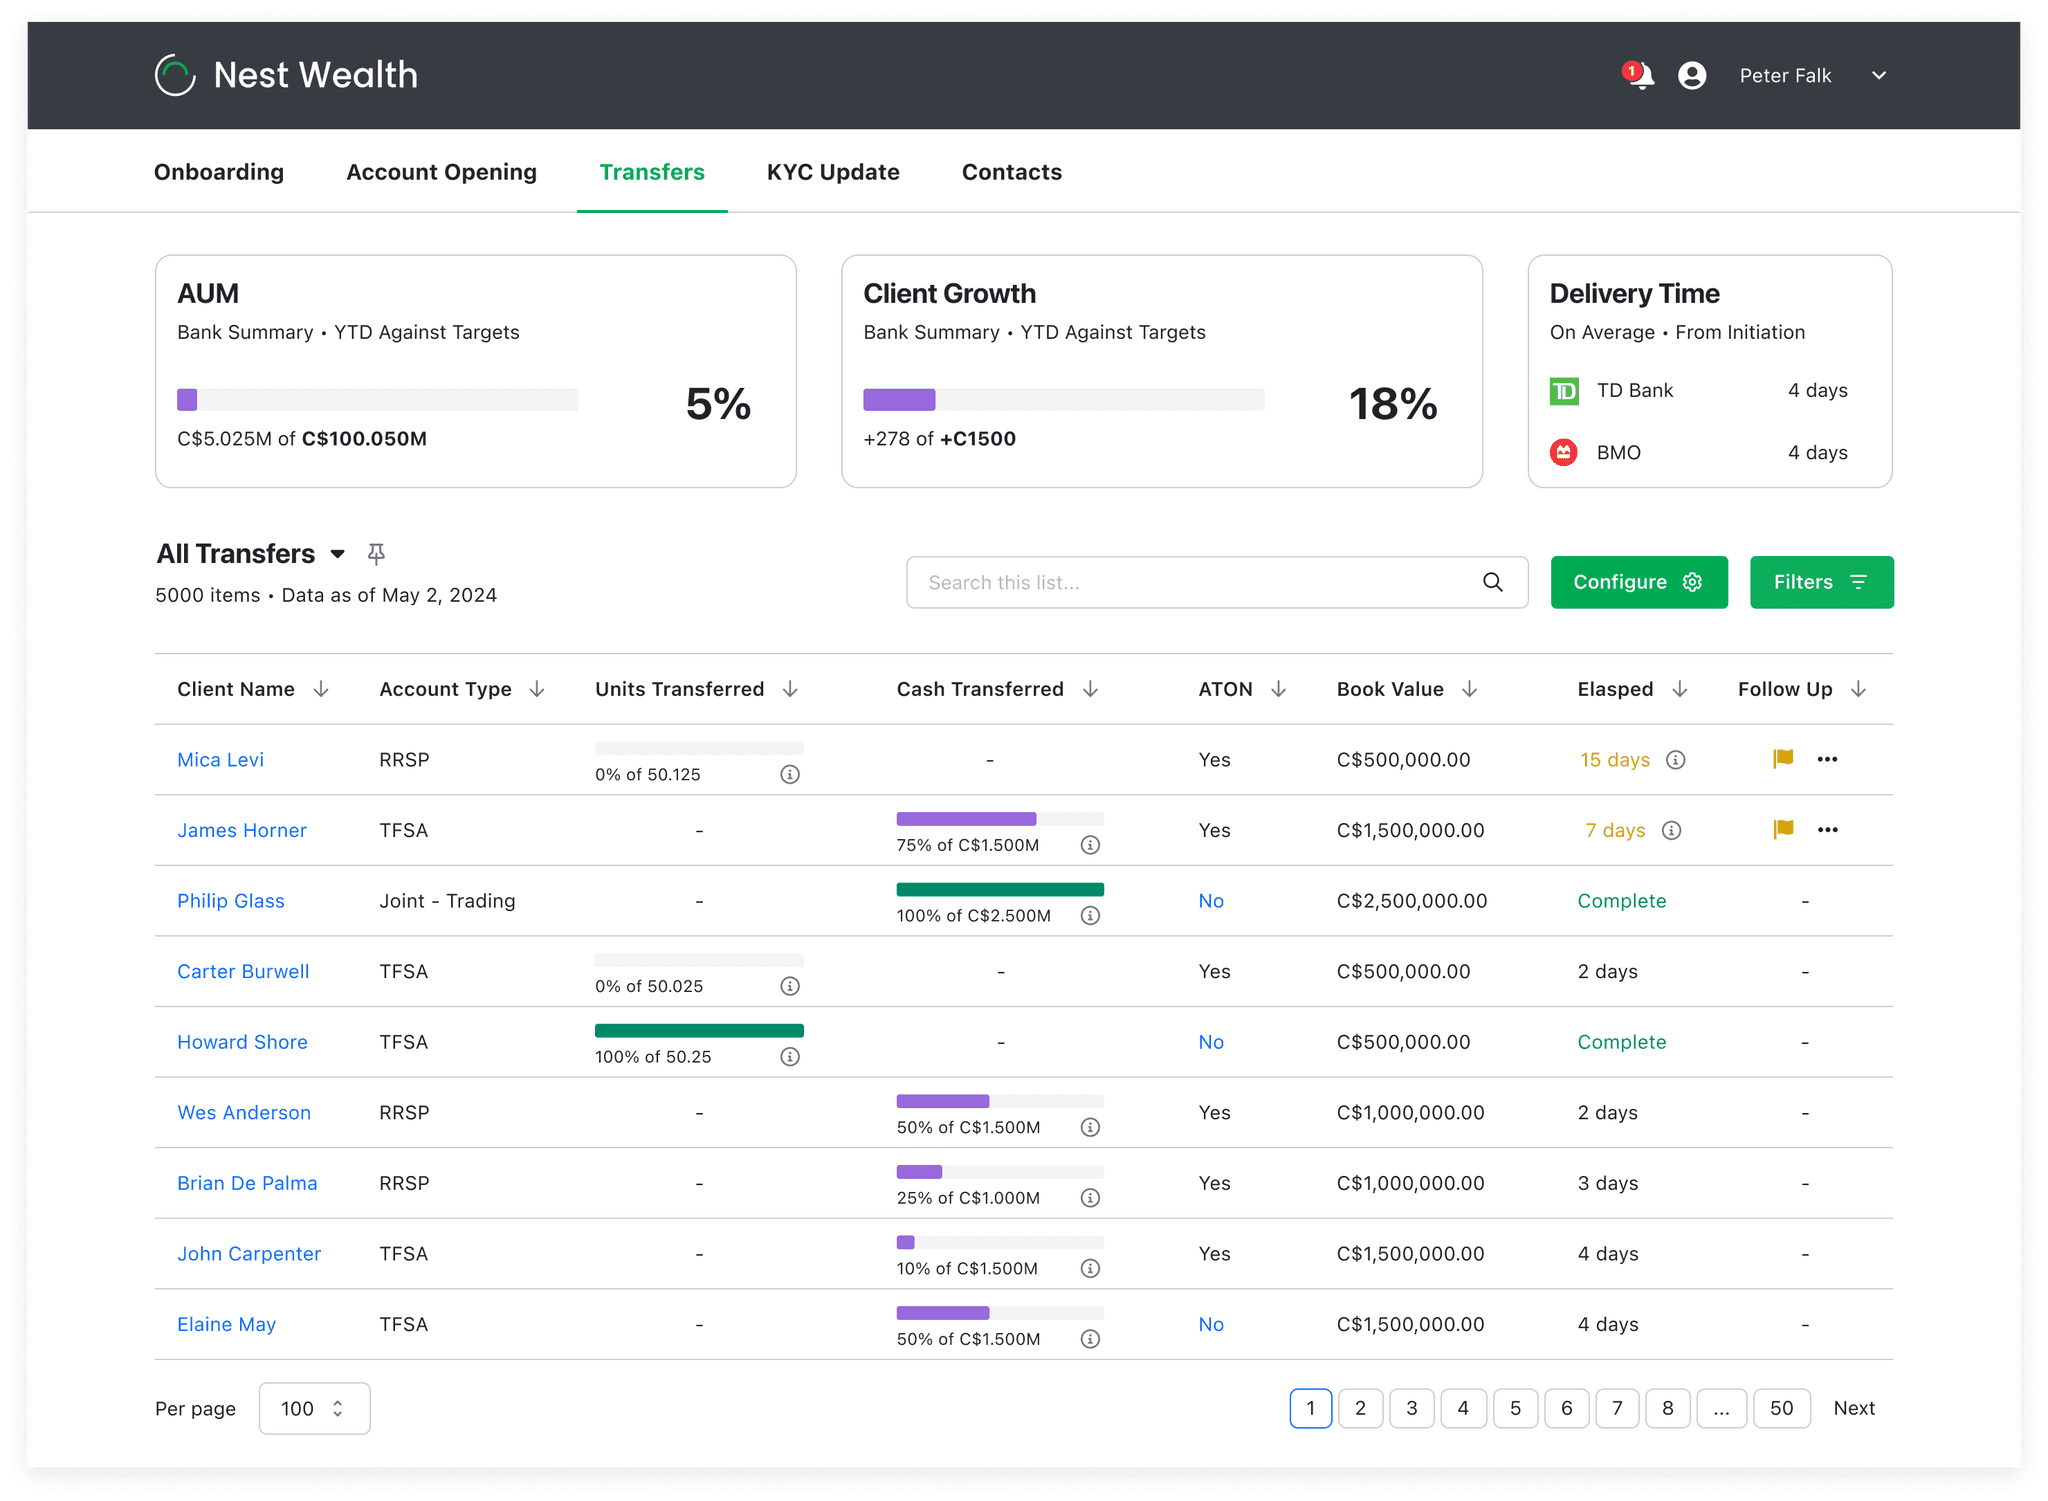Click the Search this list field
Viewport: 2048px width, 1501px height.
(1217, 582)
